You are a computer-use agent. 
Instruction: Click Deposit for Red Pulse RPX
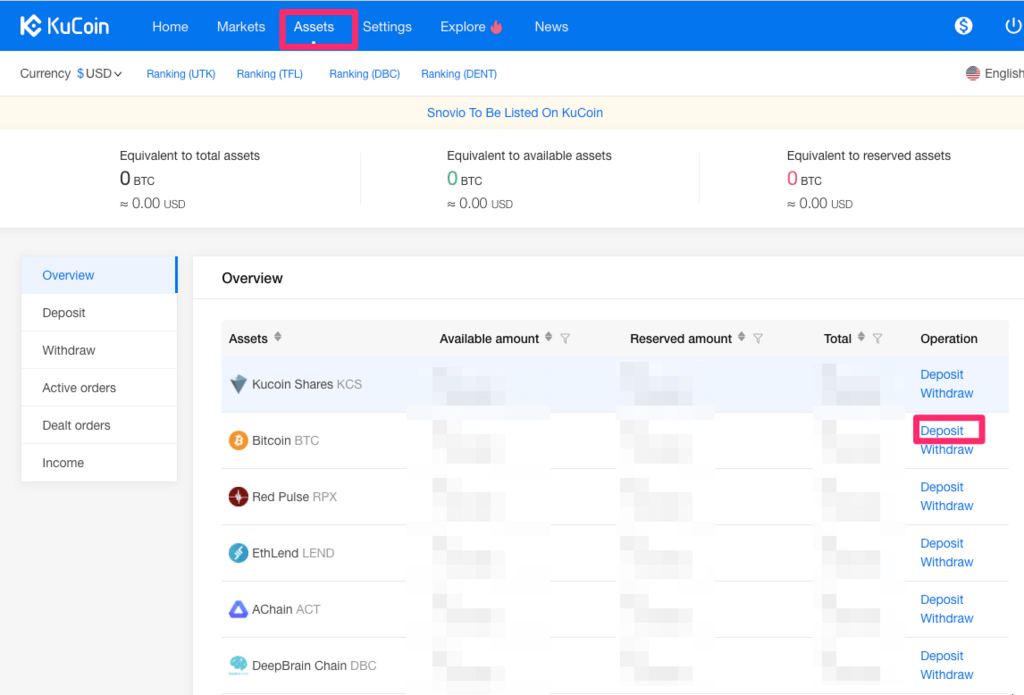click(942, 487)
